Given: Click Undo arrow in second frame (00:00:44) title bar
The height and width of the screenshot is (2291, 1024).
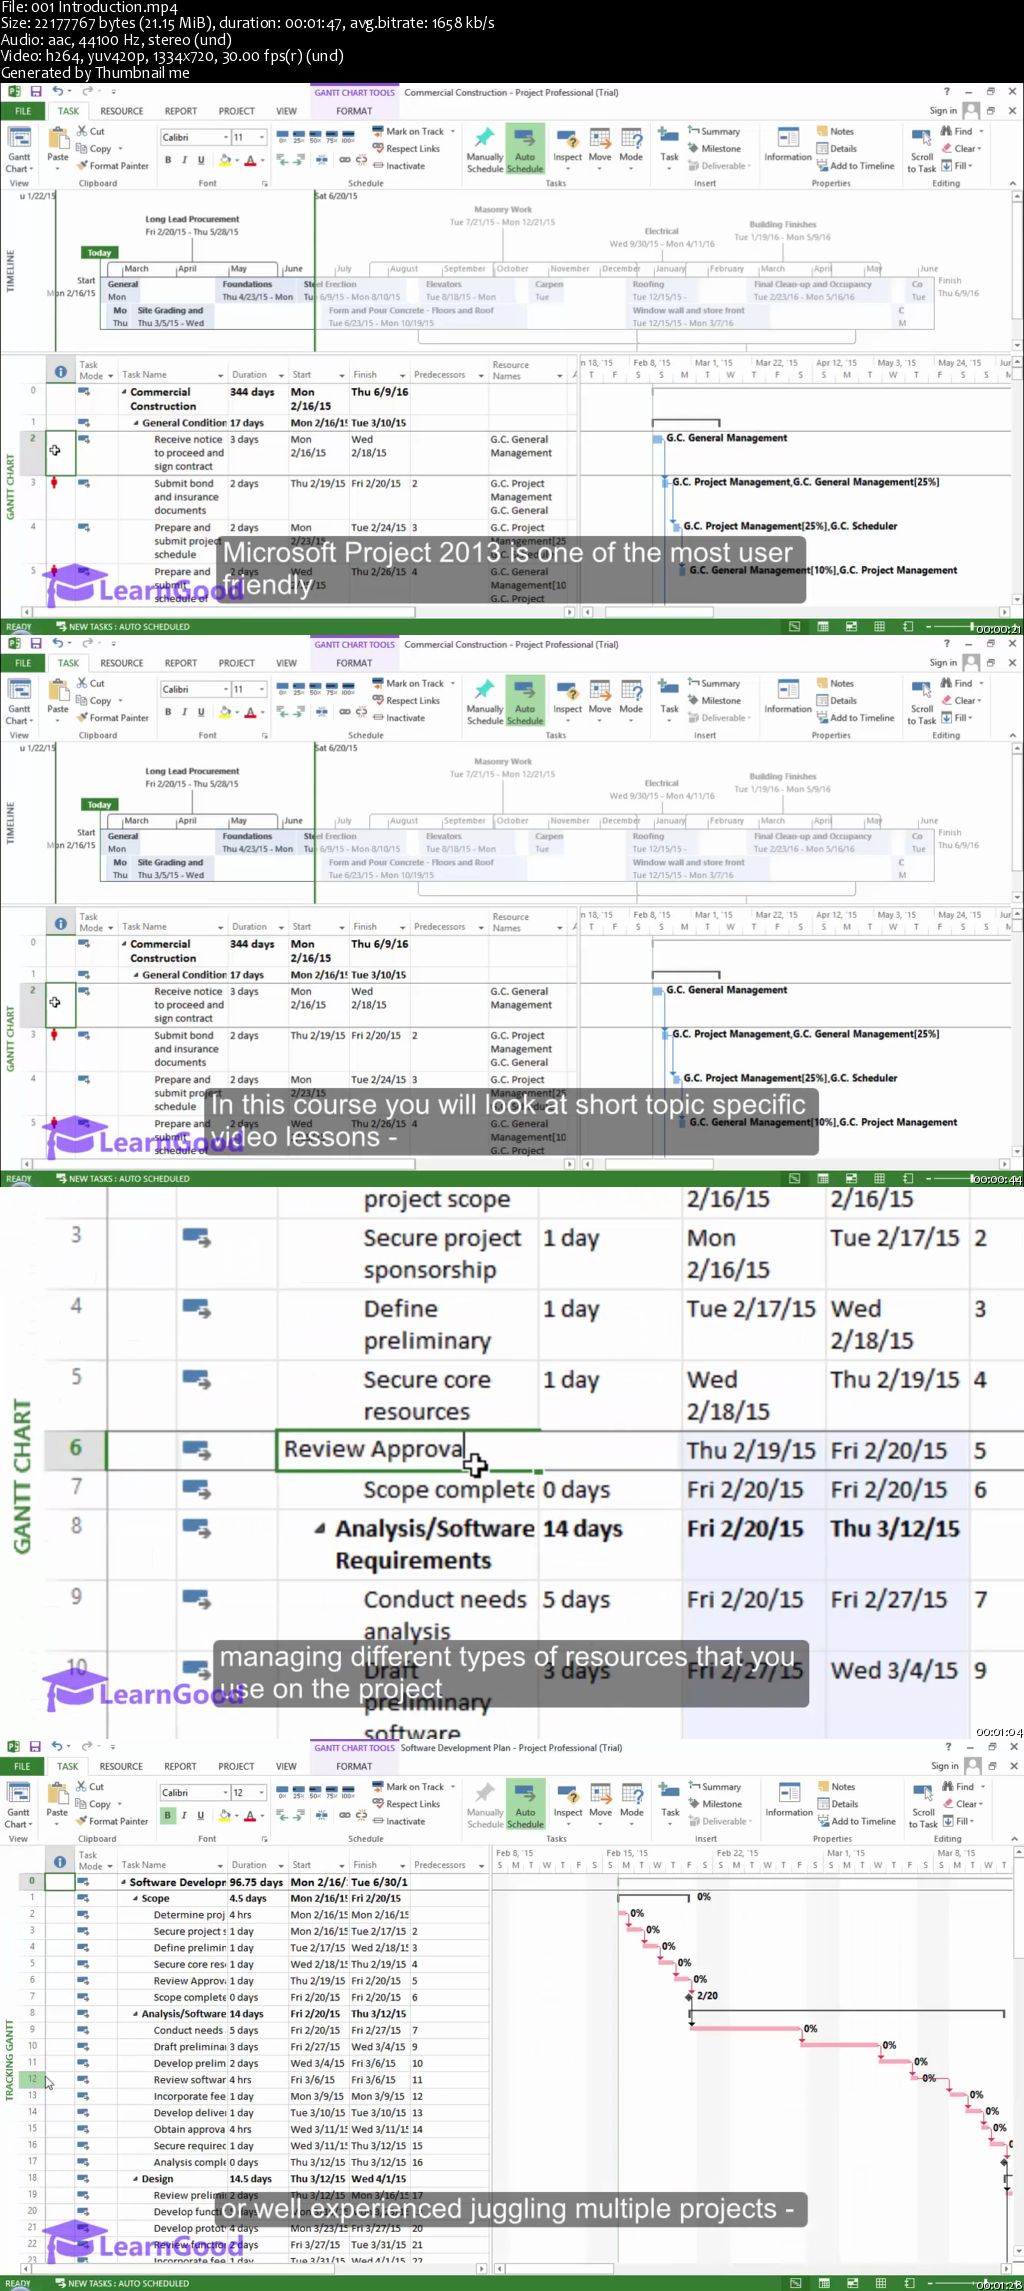Looking at the screenshot, I should [58, 643].
